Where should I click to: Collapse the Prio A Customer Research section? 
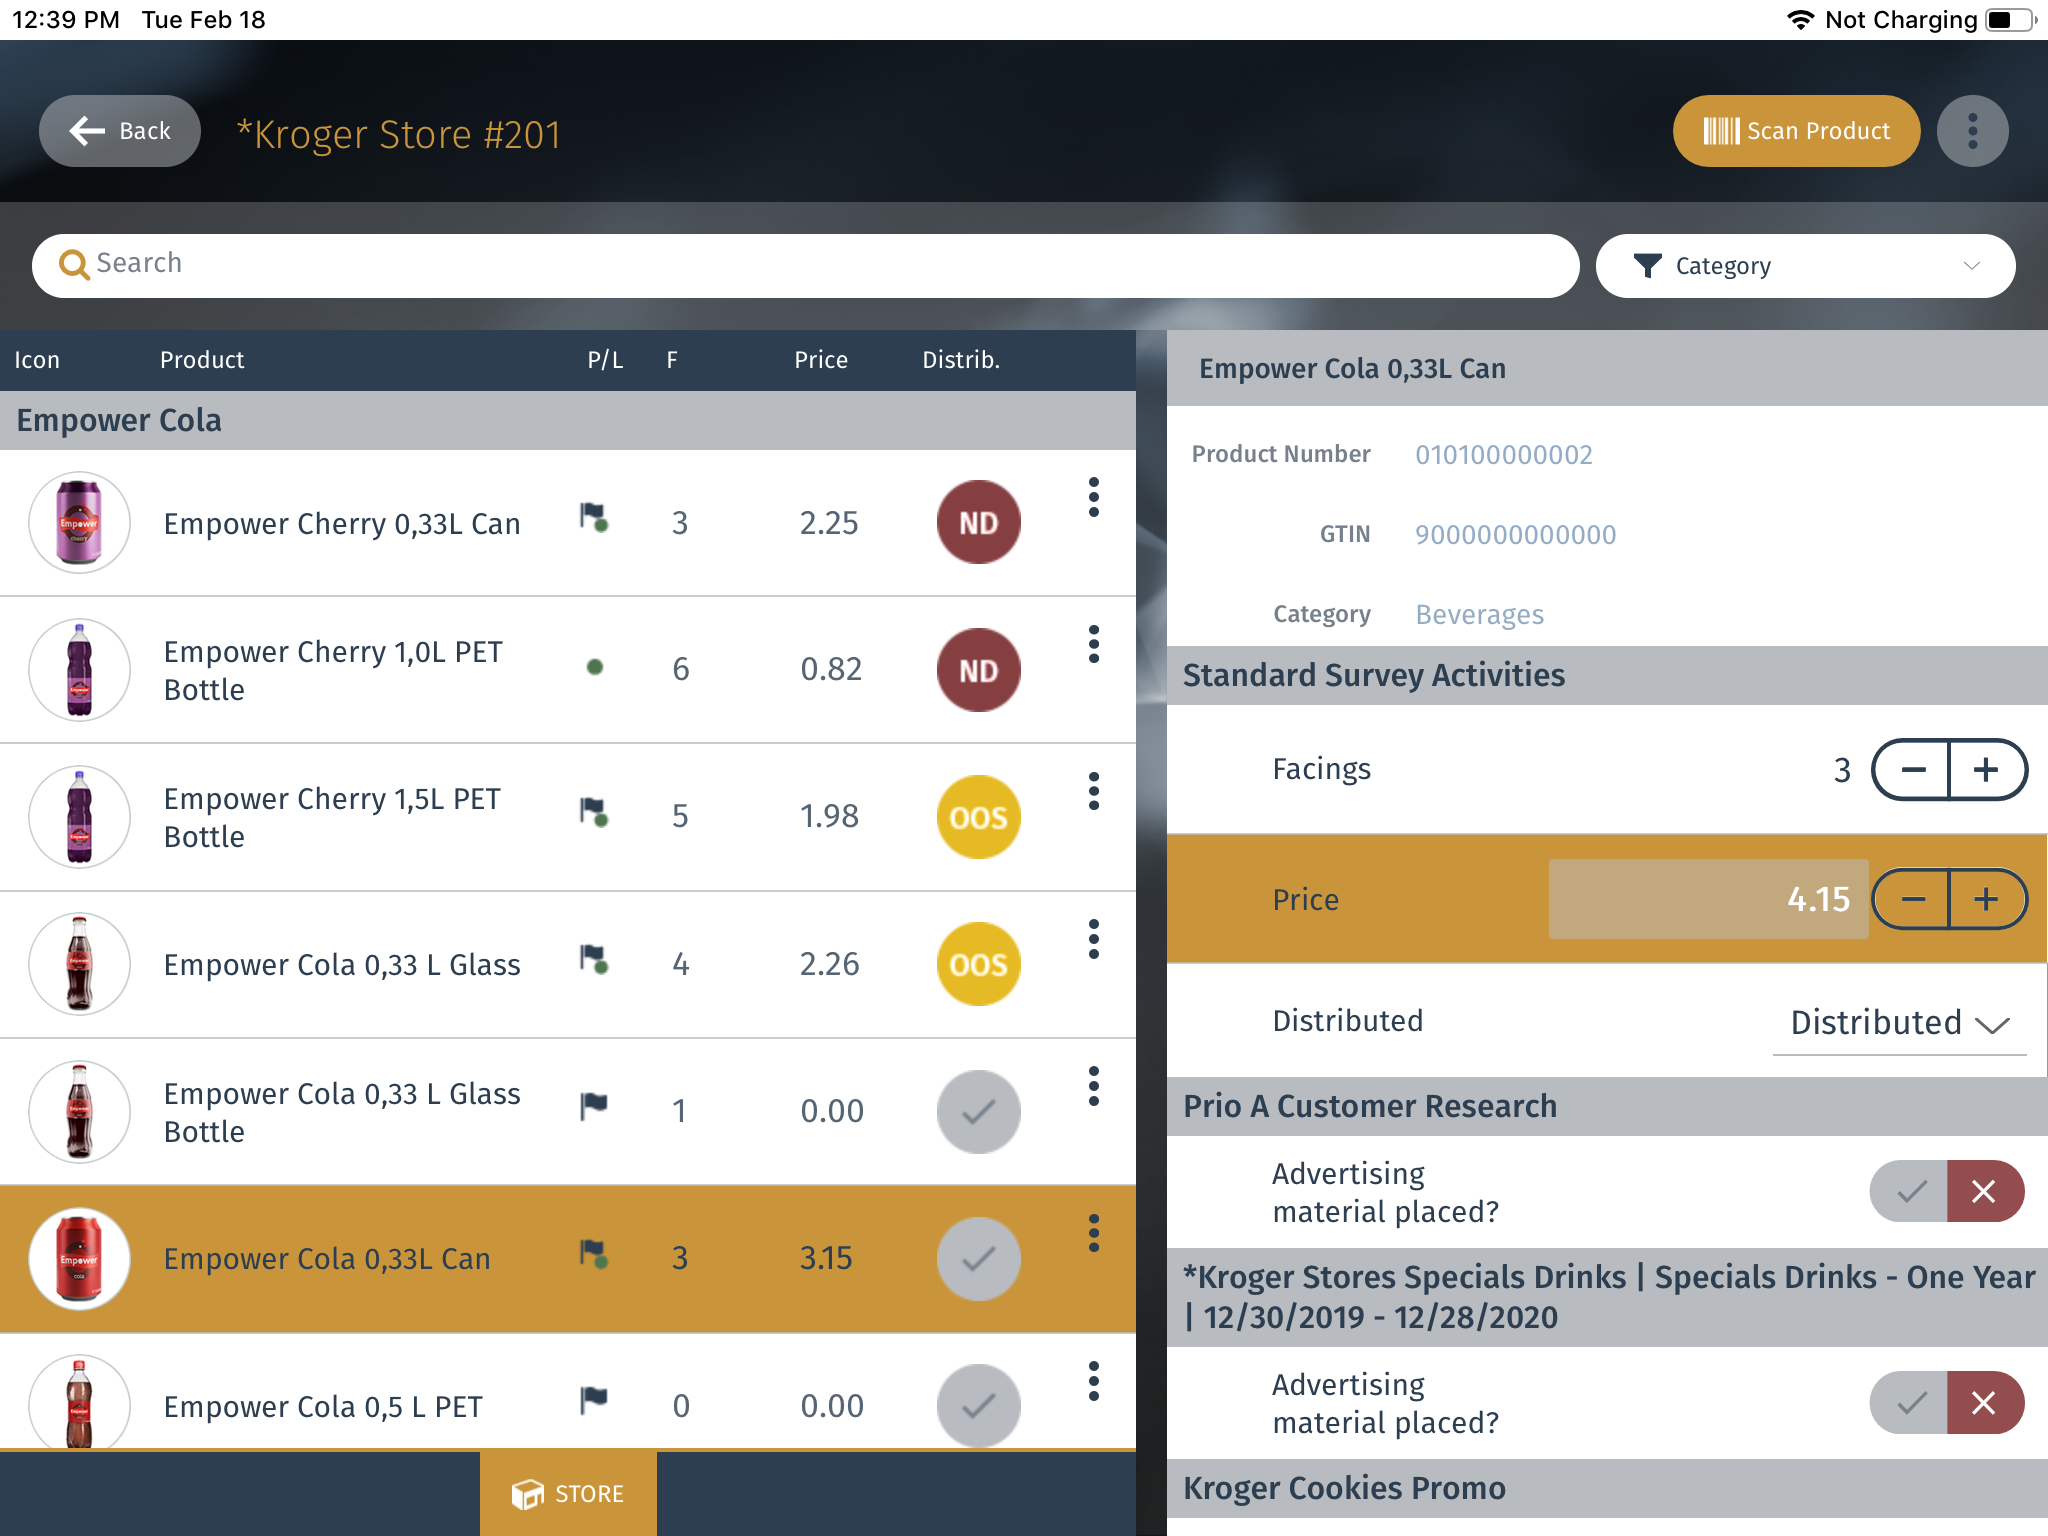(x=1607, y=1106)
